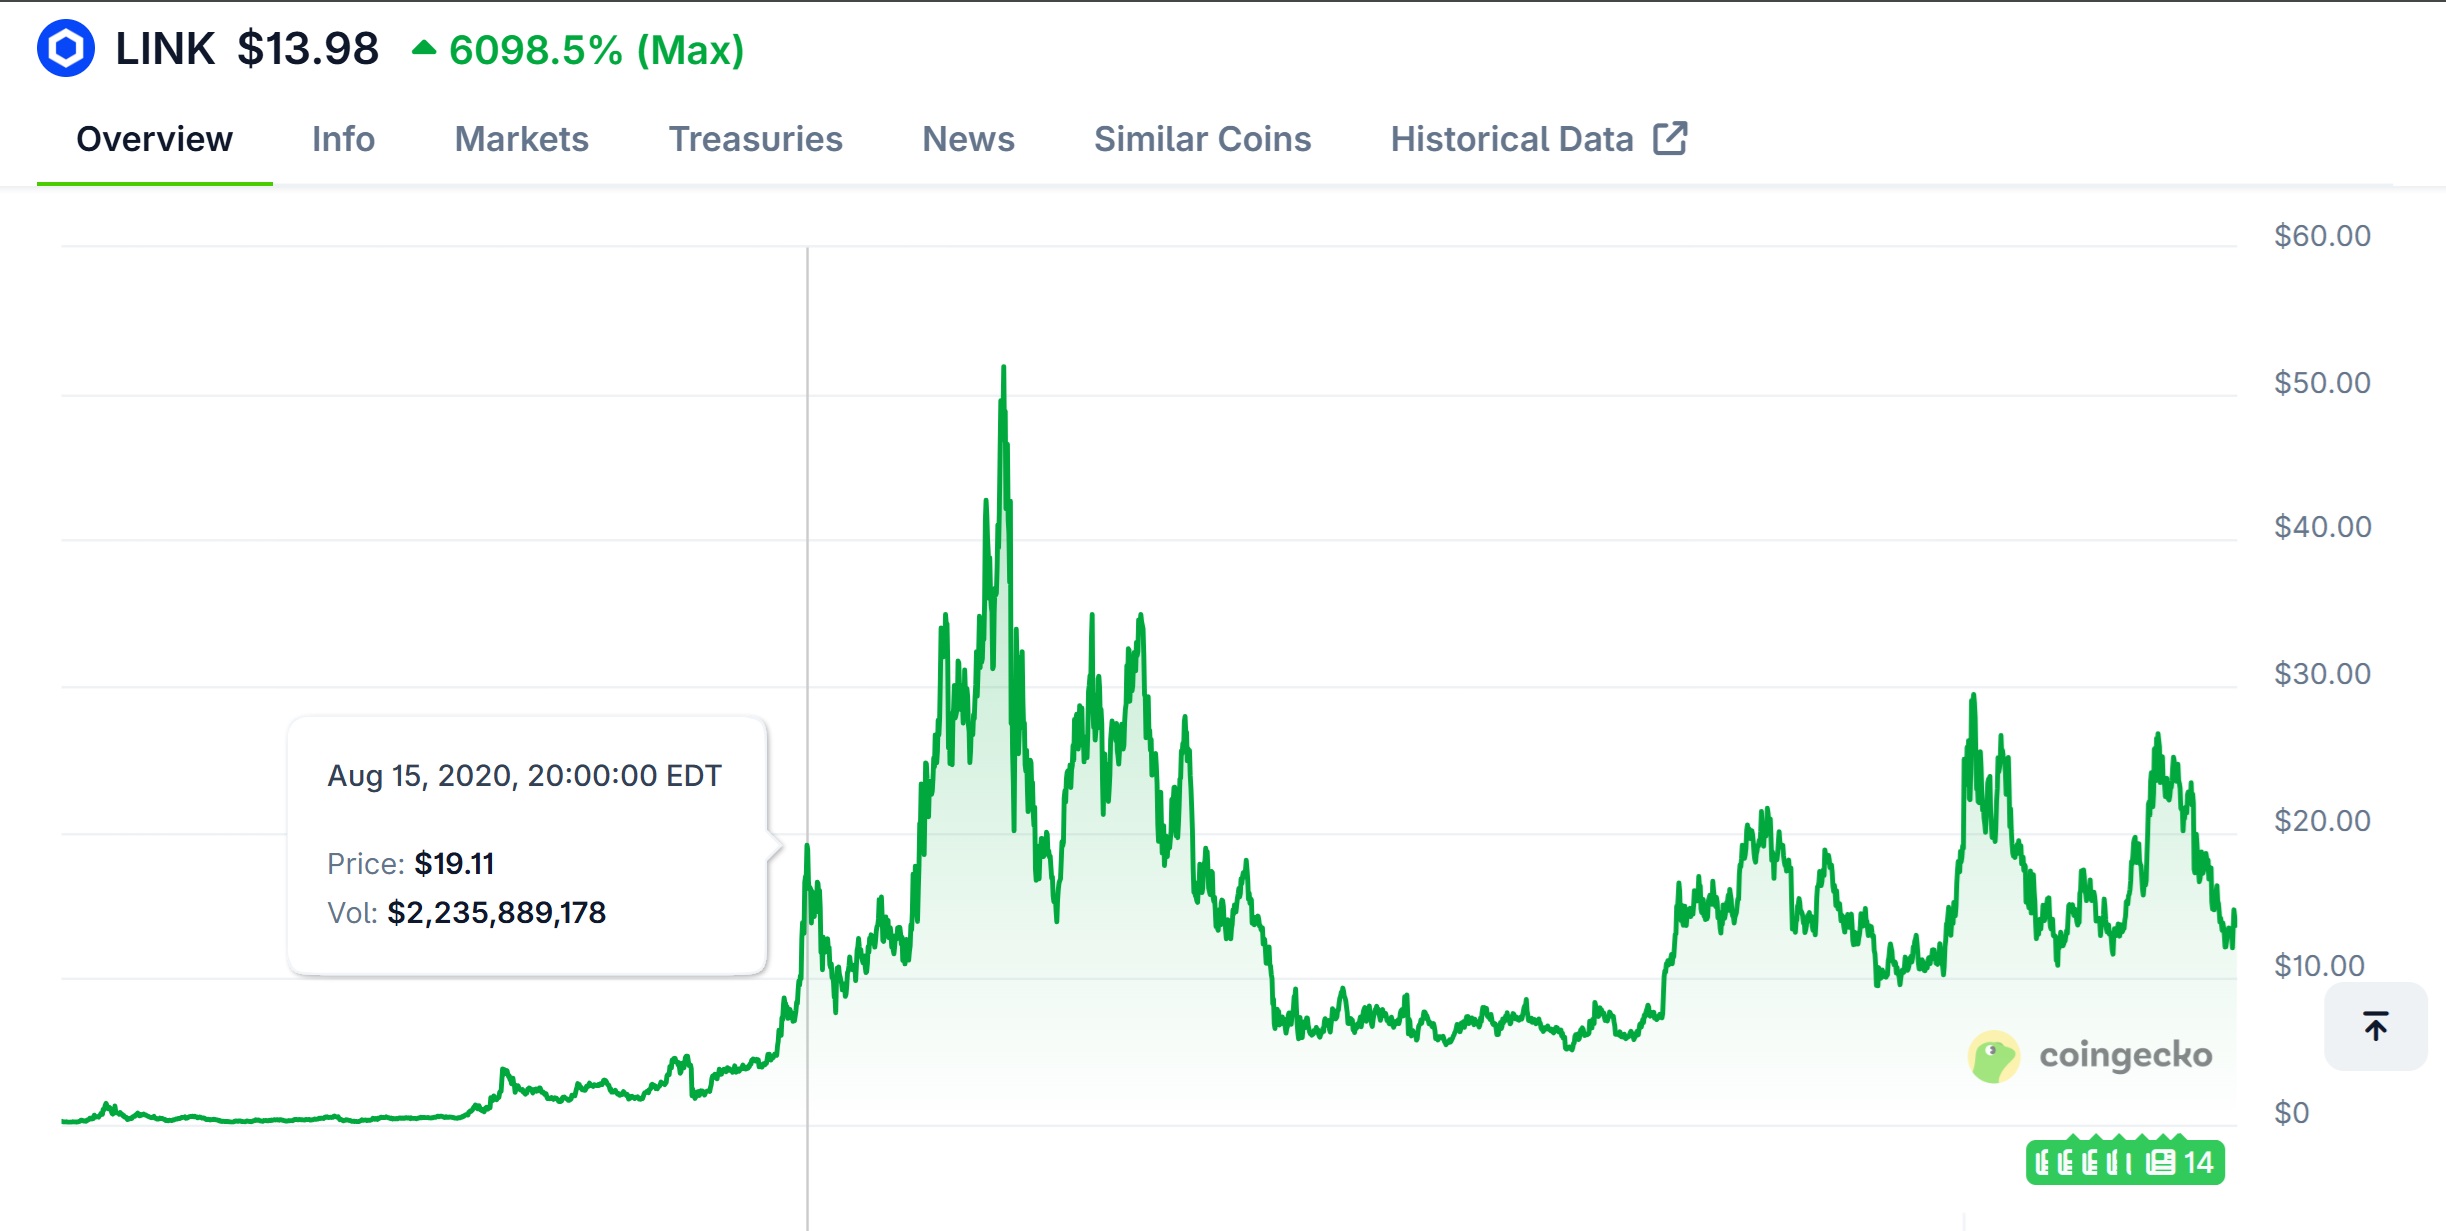Open the Info tab
The image size is (2446, 1231).
click(x=343, y=139)
